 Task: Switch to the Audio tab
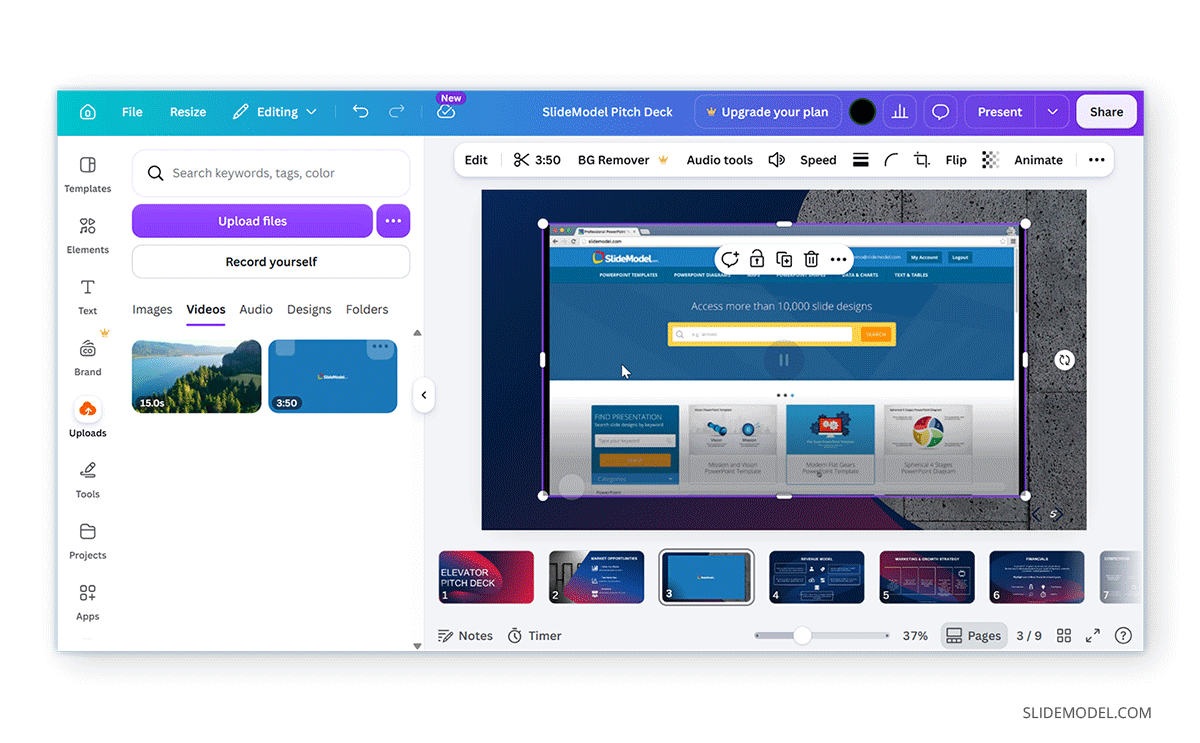tap(256, 309)
